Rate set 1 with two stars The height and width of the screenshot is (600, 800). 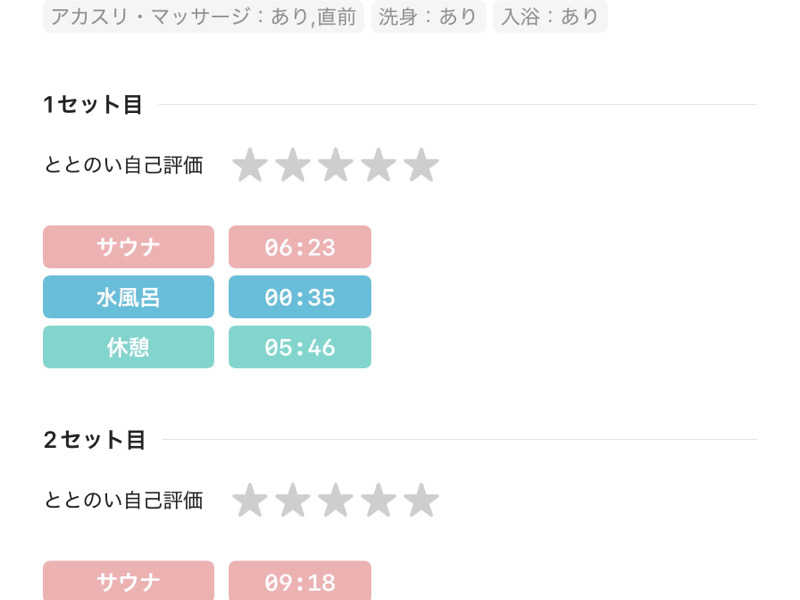click(292, 165)
